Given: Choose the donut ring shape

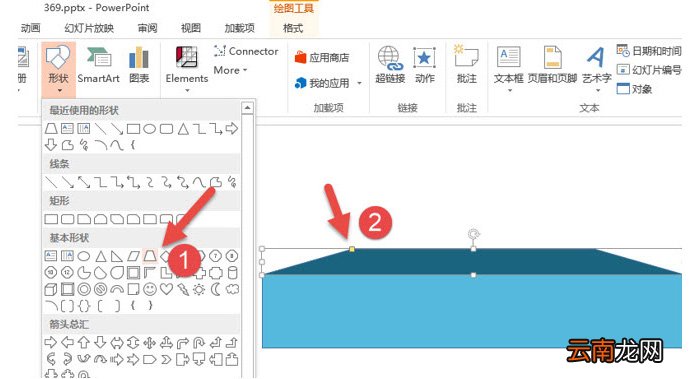Looking at the screenshot, I should point(84,289).
